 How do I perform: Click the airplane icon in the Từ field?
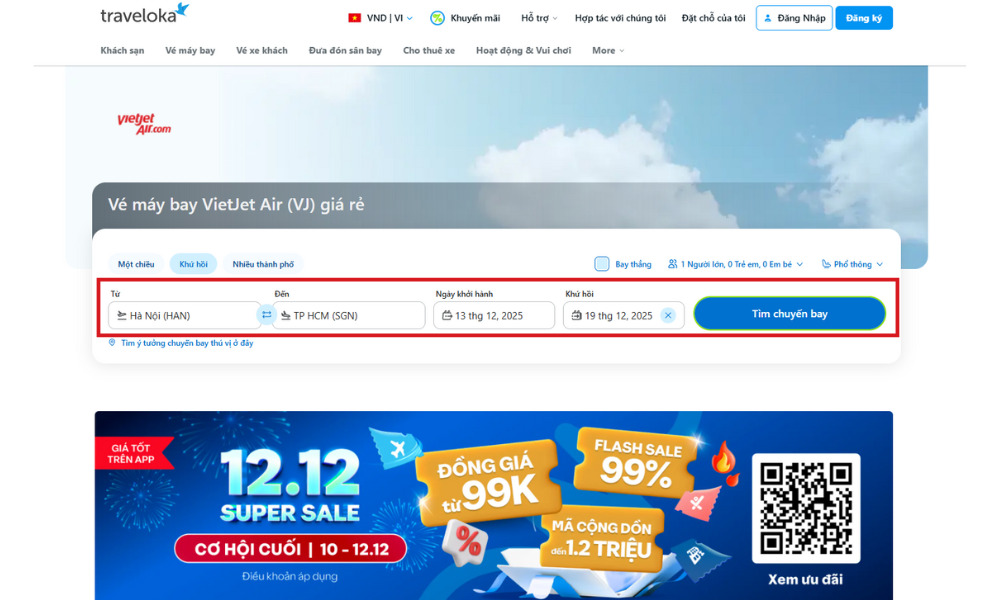point(122,314)
